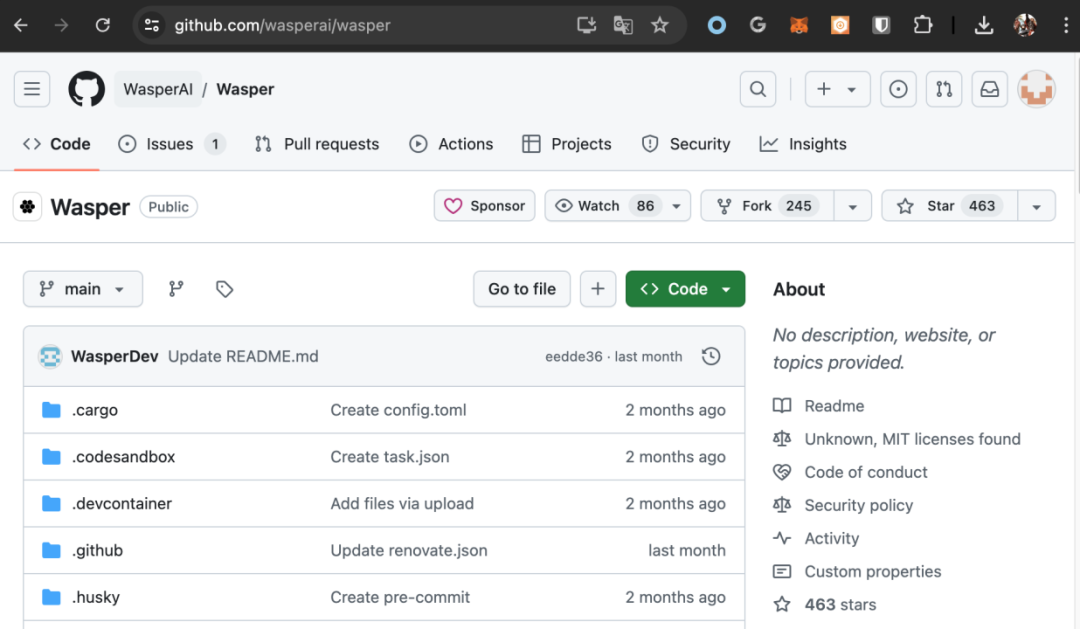Click the WasperDev commit author avatar
The height and width of the screenshot is (629, 1080).
coord(50,356)
